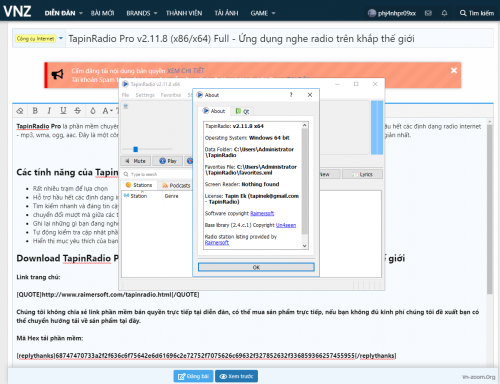Viewport: 500px width, 384px height.
Task: Open the notifications bell icon
Action: [x=444, y=13]
